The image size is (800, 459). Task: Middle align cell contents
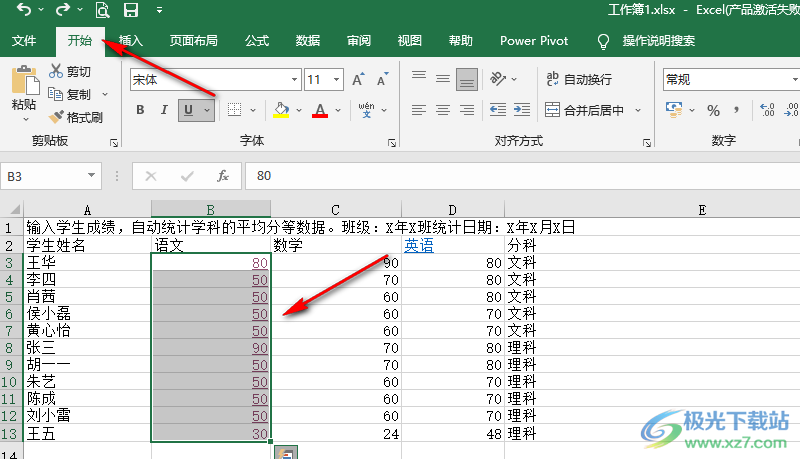[443, 79]
